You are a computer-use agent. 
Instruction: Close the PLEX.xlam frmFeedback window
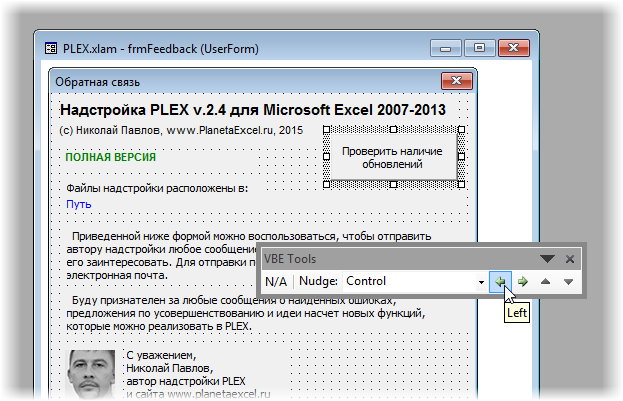513,48
